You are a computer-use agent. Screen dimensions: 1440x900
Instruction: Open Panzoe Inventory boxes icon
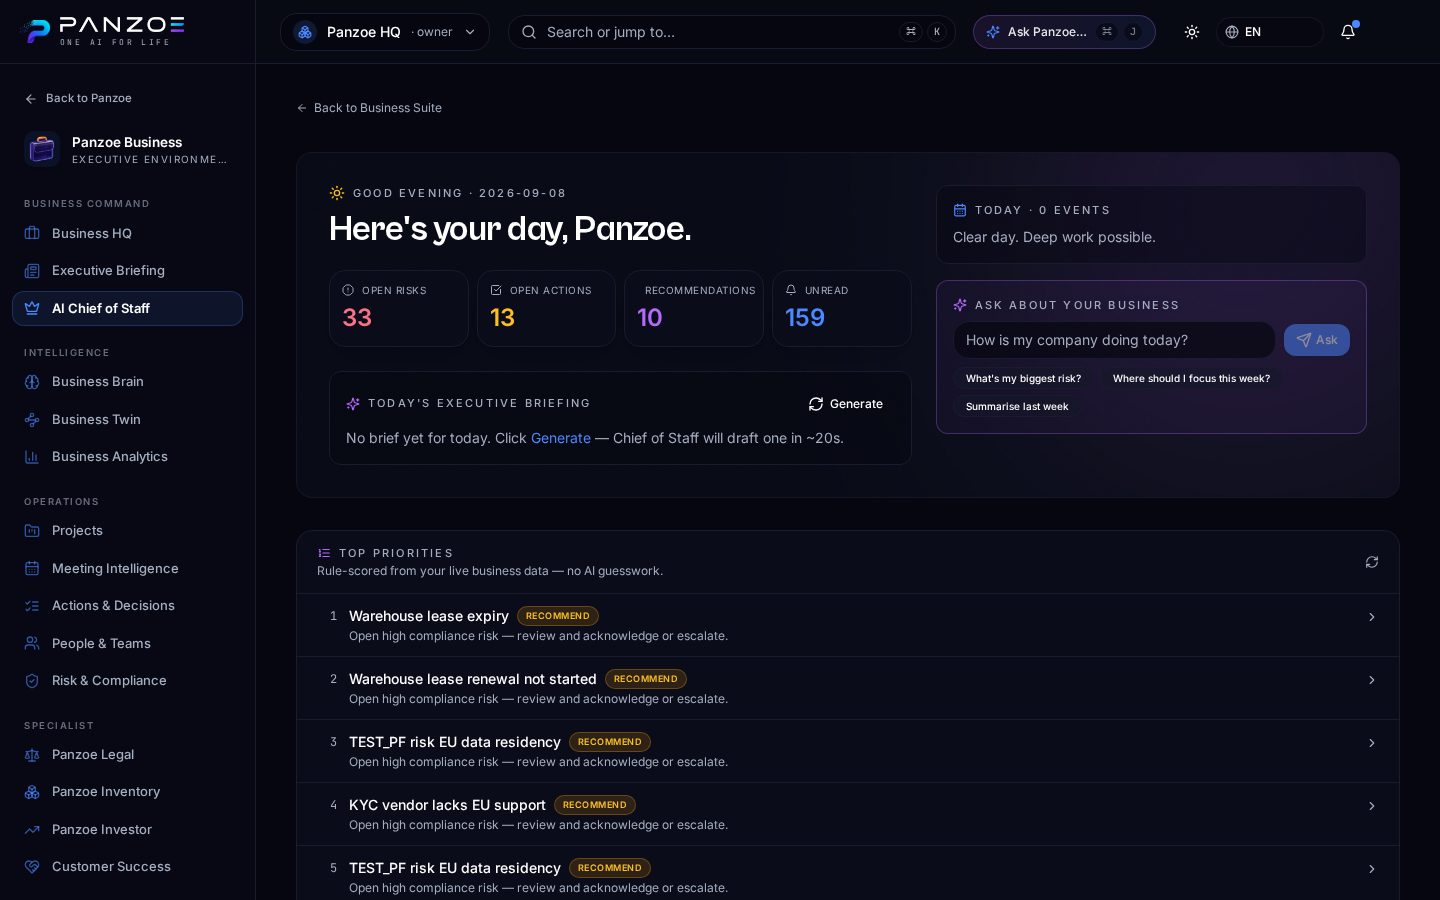tap(32, 792)
